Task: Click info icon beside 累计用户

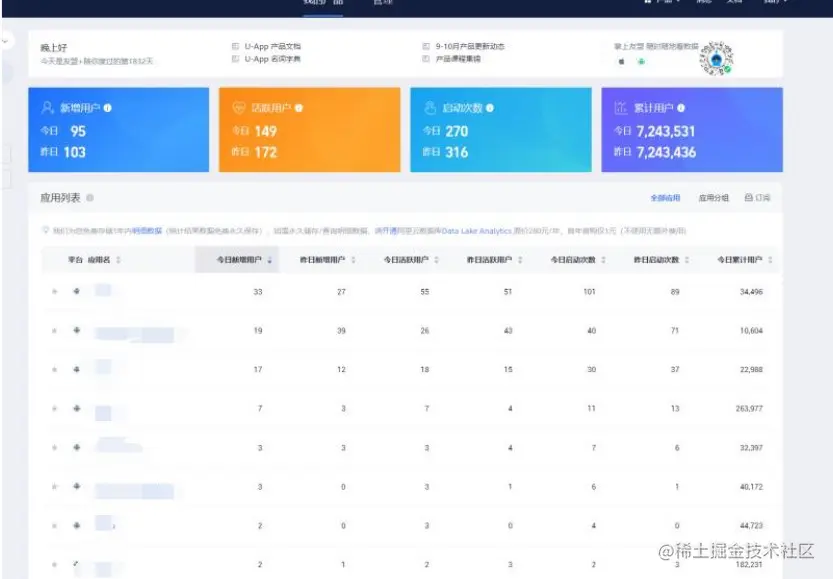Action: point(681,108)
